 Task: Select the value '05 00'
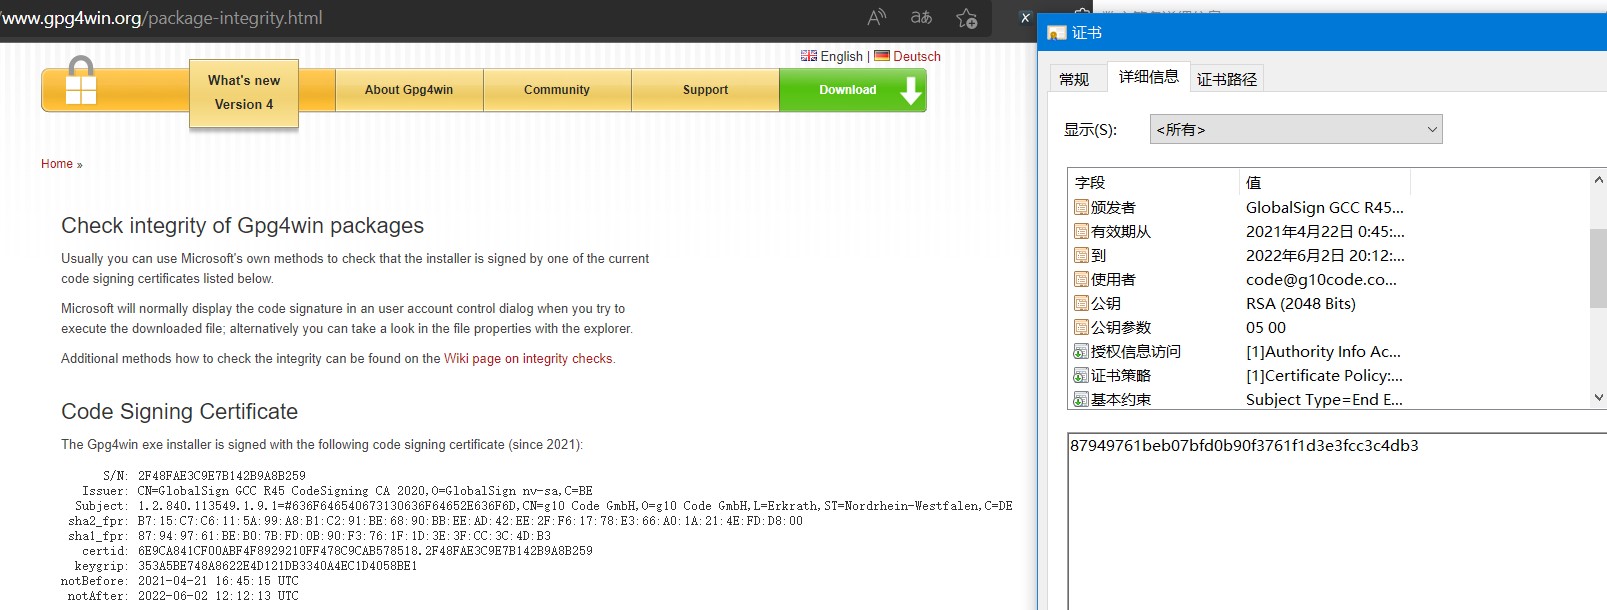(x=1265, y=327)
